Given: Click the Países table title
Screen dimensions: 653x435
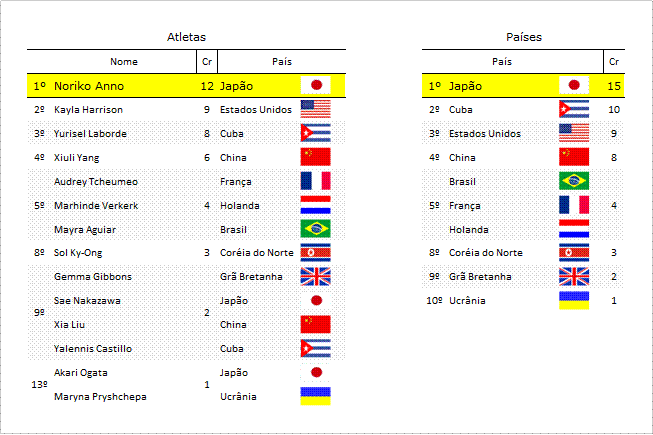Looking at the screenshot, I should click(x=524, y=37).
